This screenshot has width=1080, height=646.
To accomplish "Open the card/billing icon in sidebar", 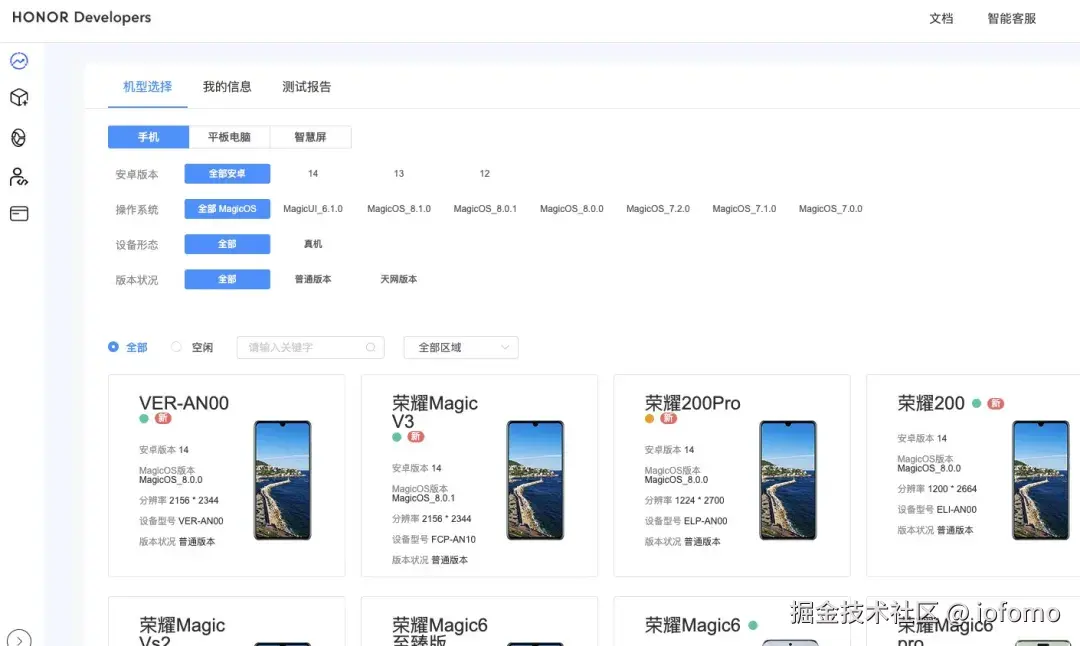I will coord(19,214).
